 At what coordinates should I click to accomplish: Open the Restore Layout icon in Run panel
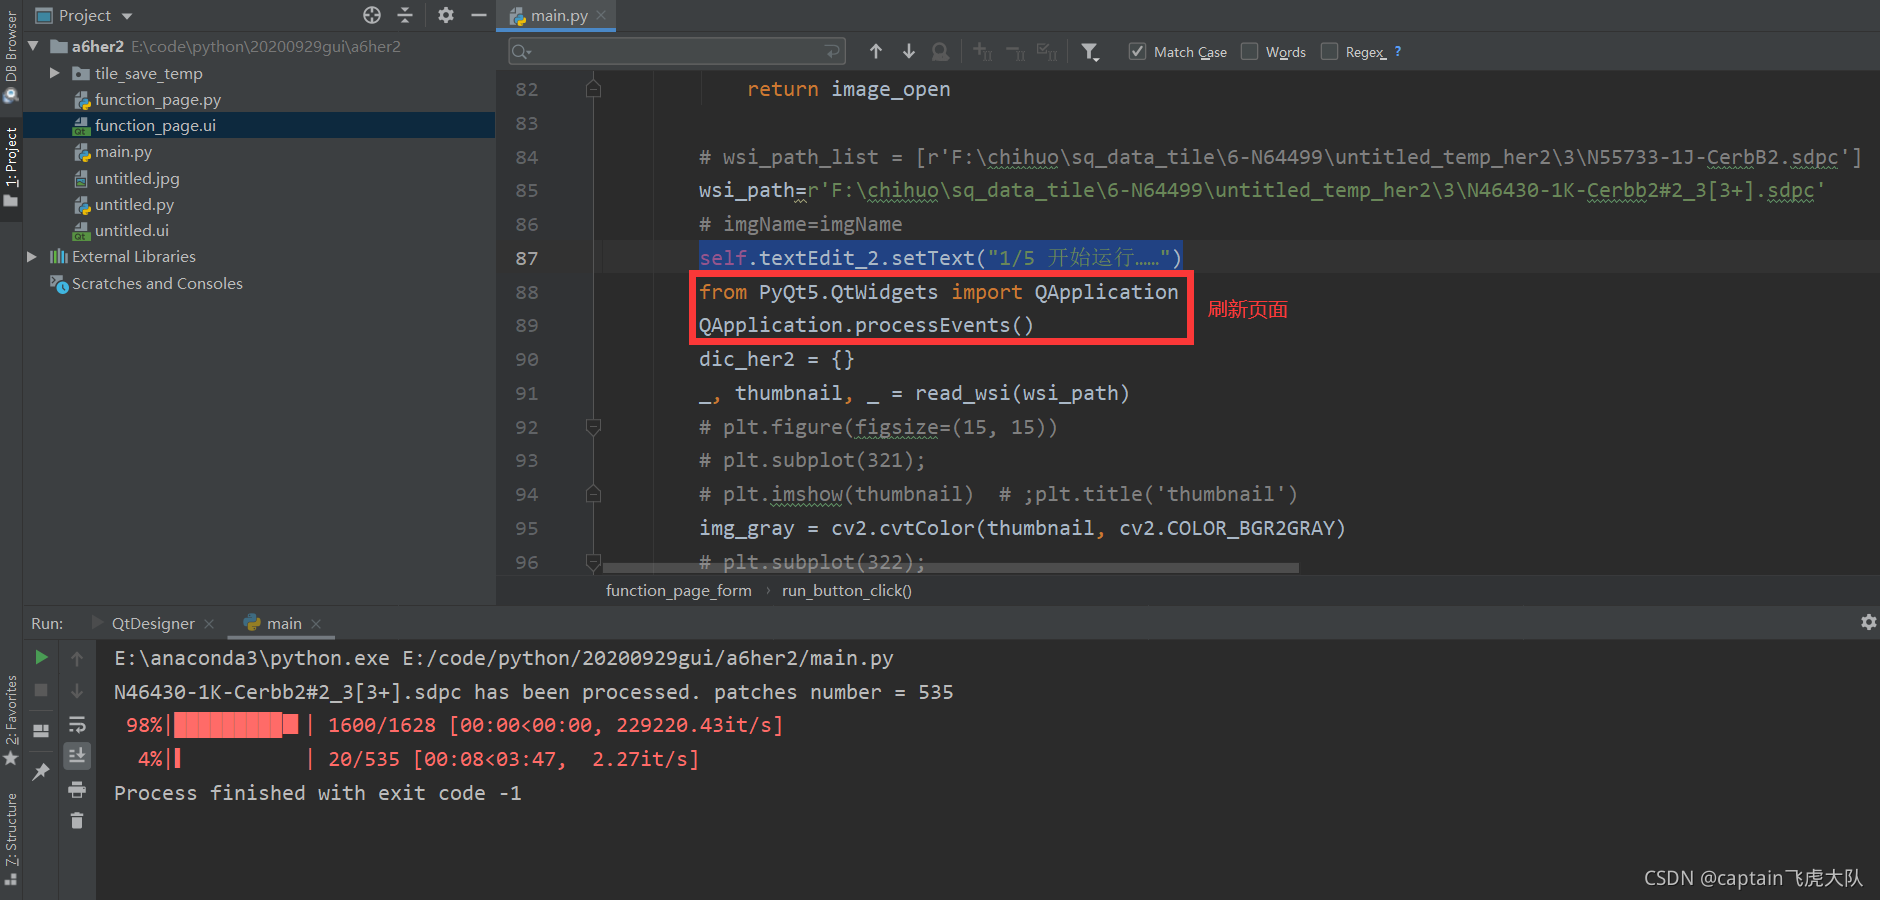(x=41, y=731)
